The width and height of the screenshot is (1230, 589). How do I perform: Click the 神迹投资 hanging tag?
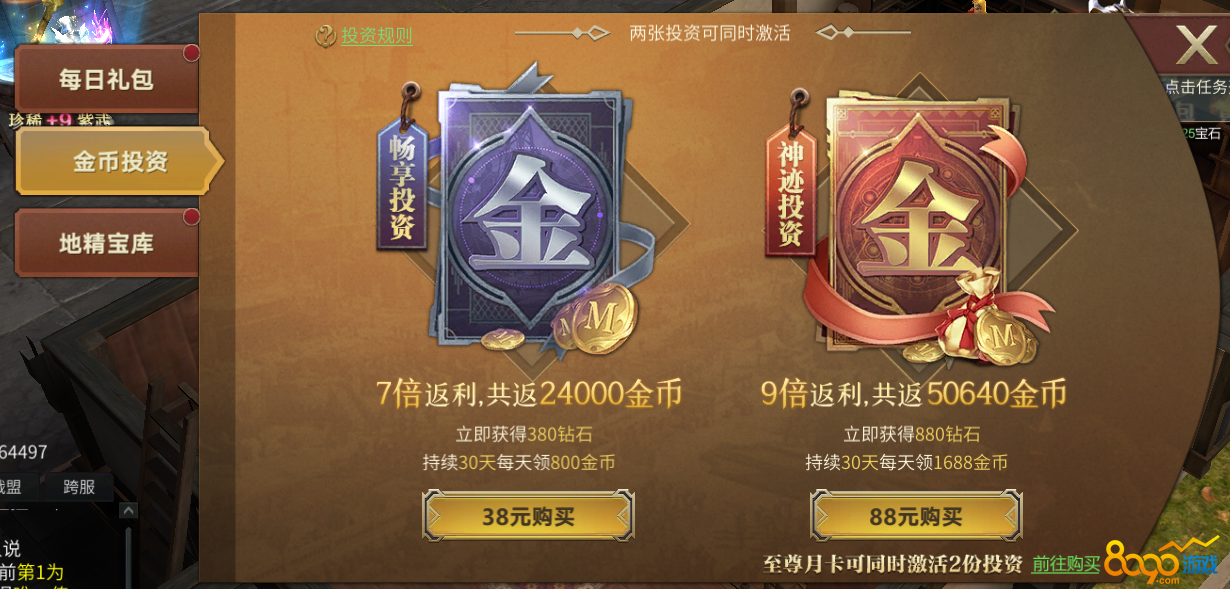coord(790,190)
